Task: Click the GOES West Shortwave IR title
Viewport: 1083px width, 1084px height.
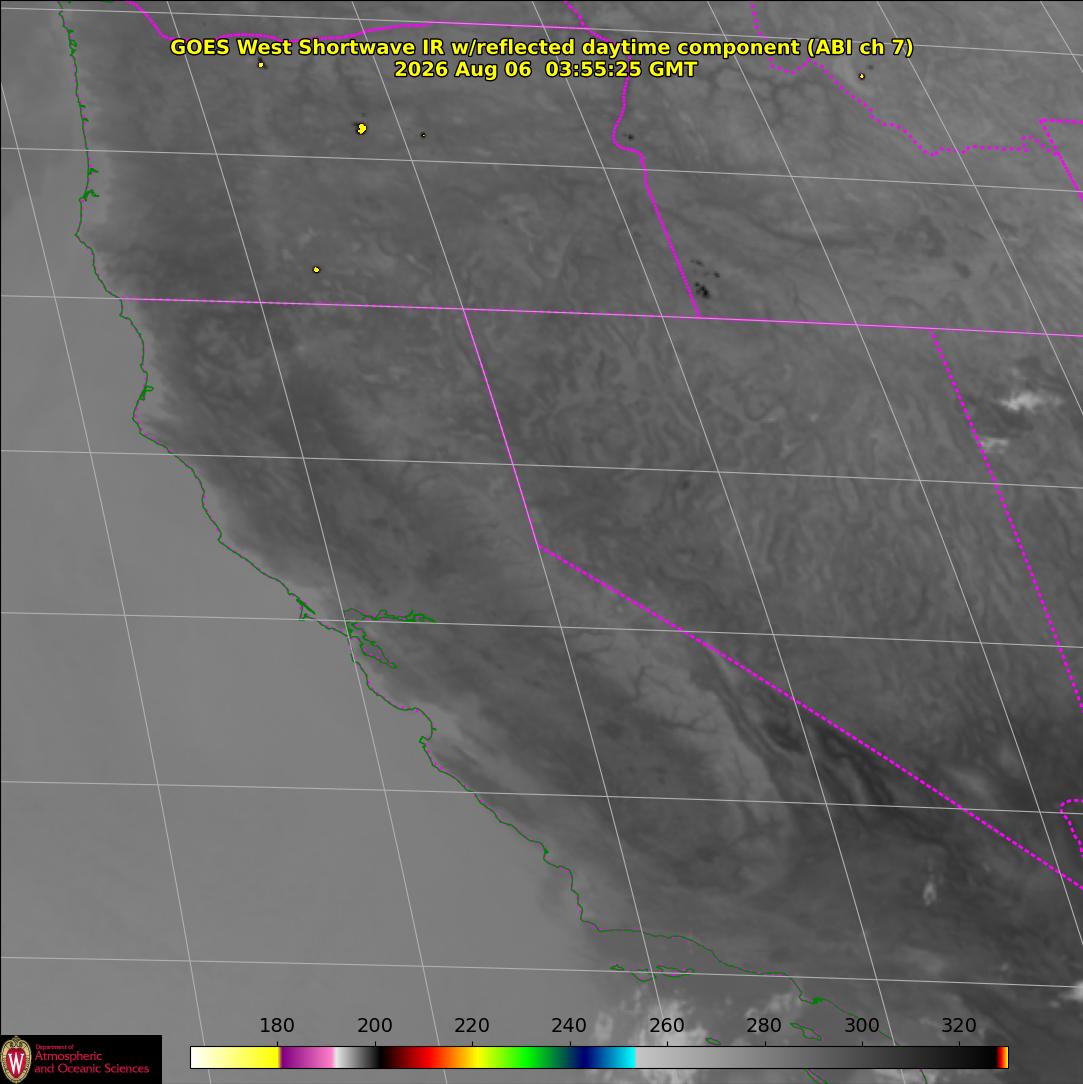Action: click(x=541, y=47)
